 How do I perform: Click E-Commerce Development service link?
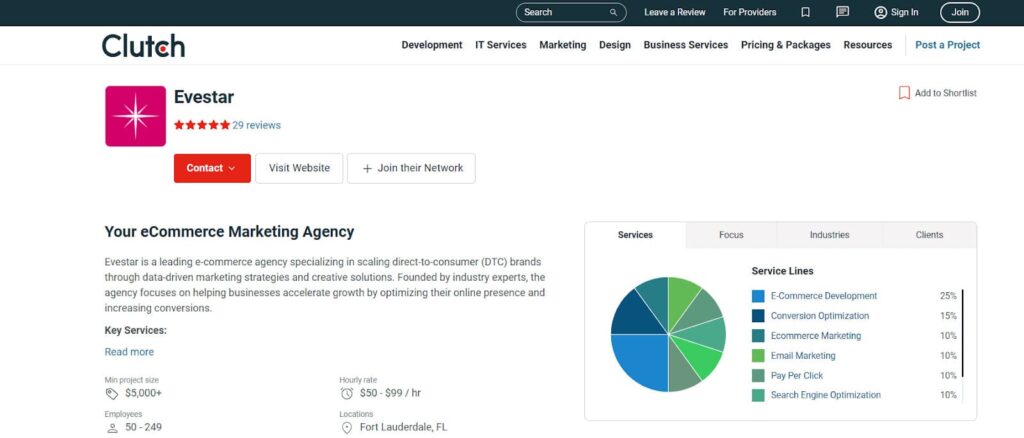tap(824, 296)
